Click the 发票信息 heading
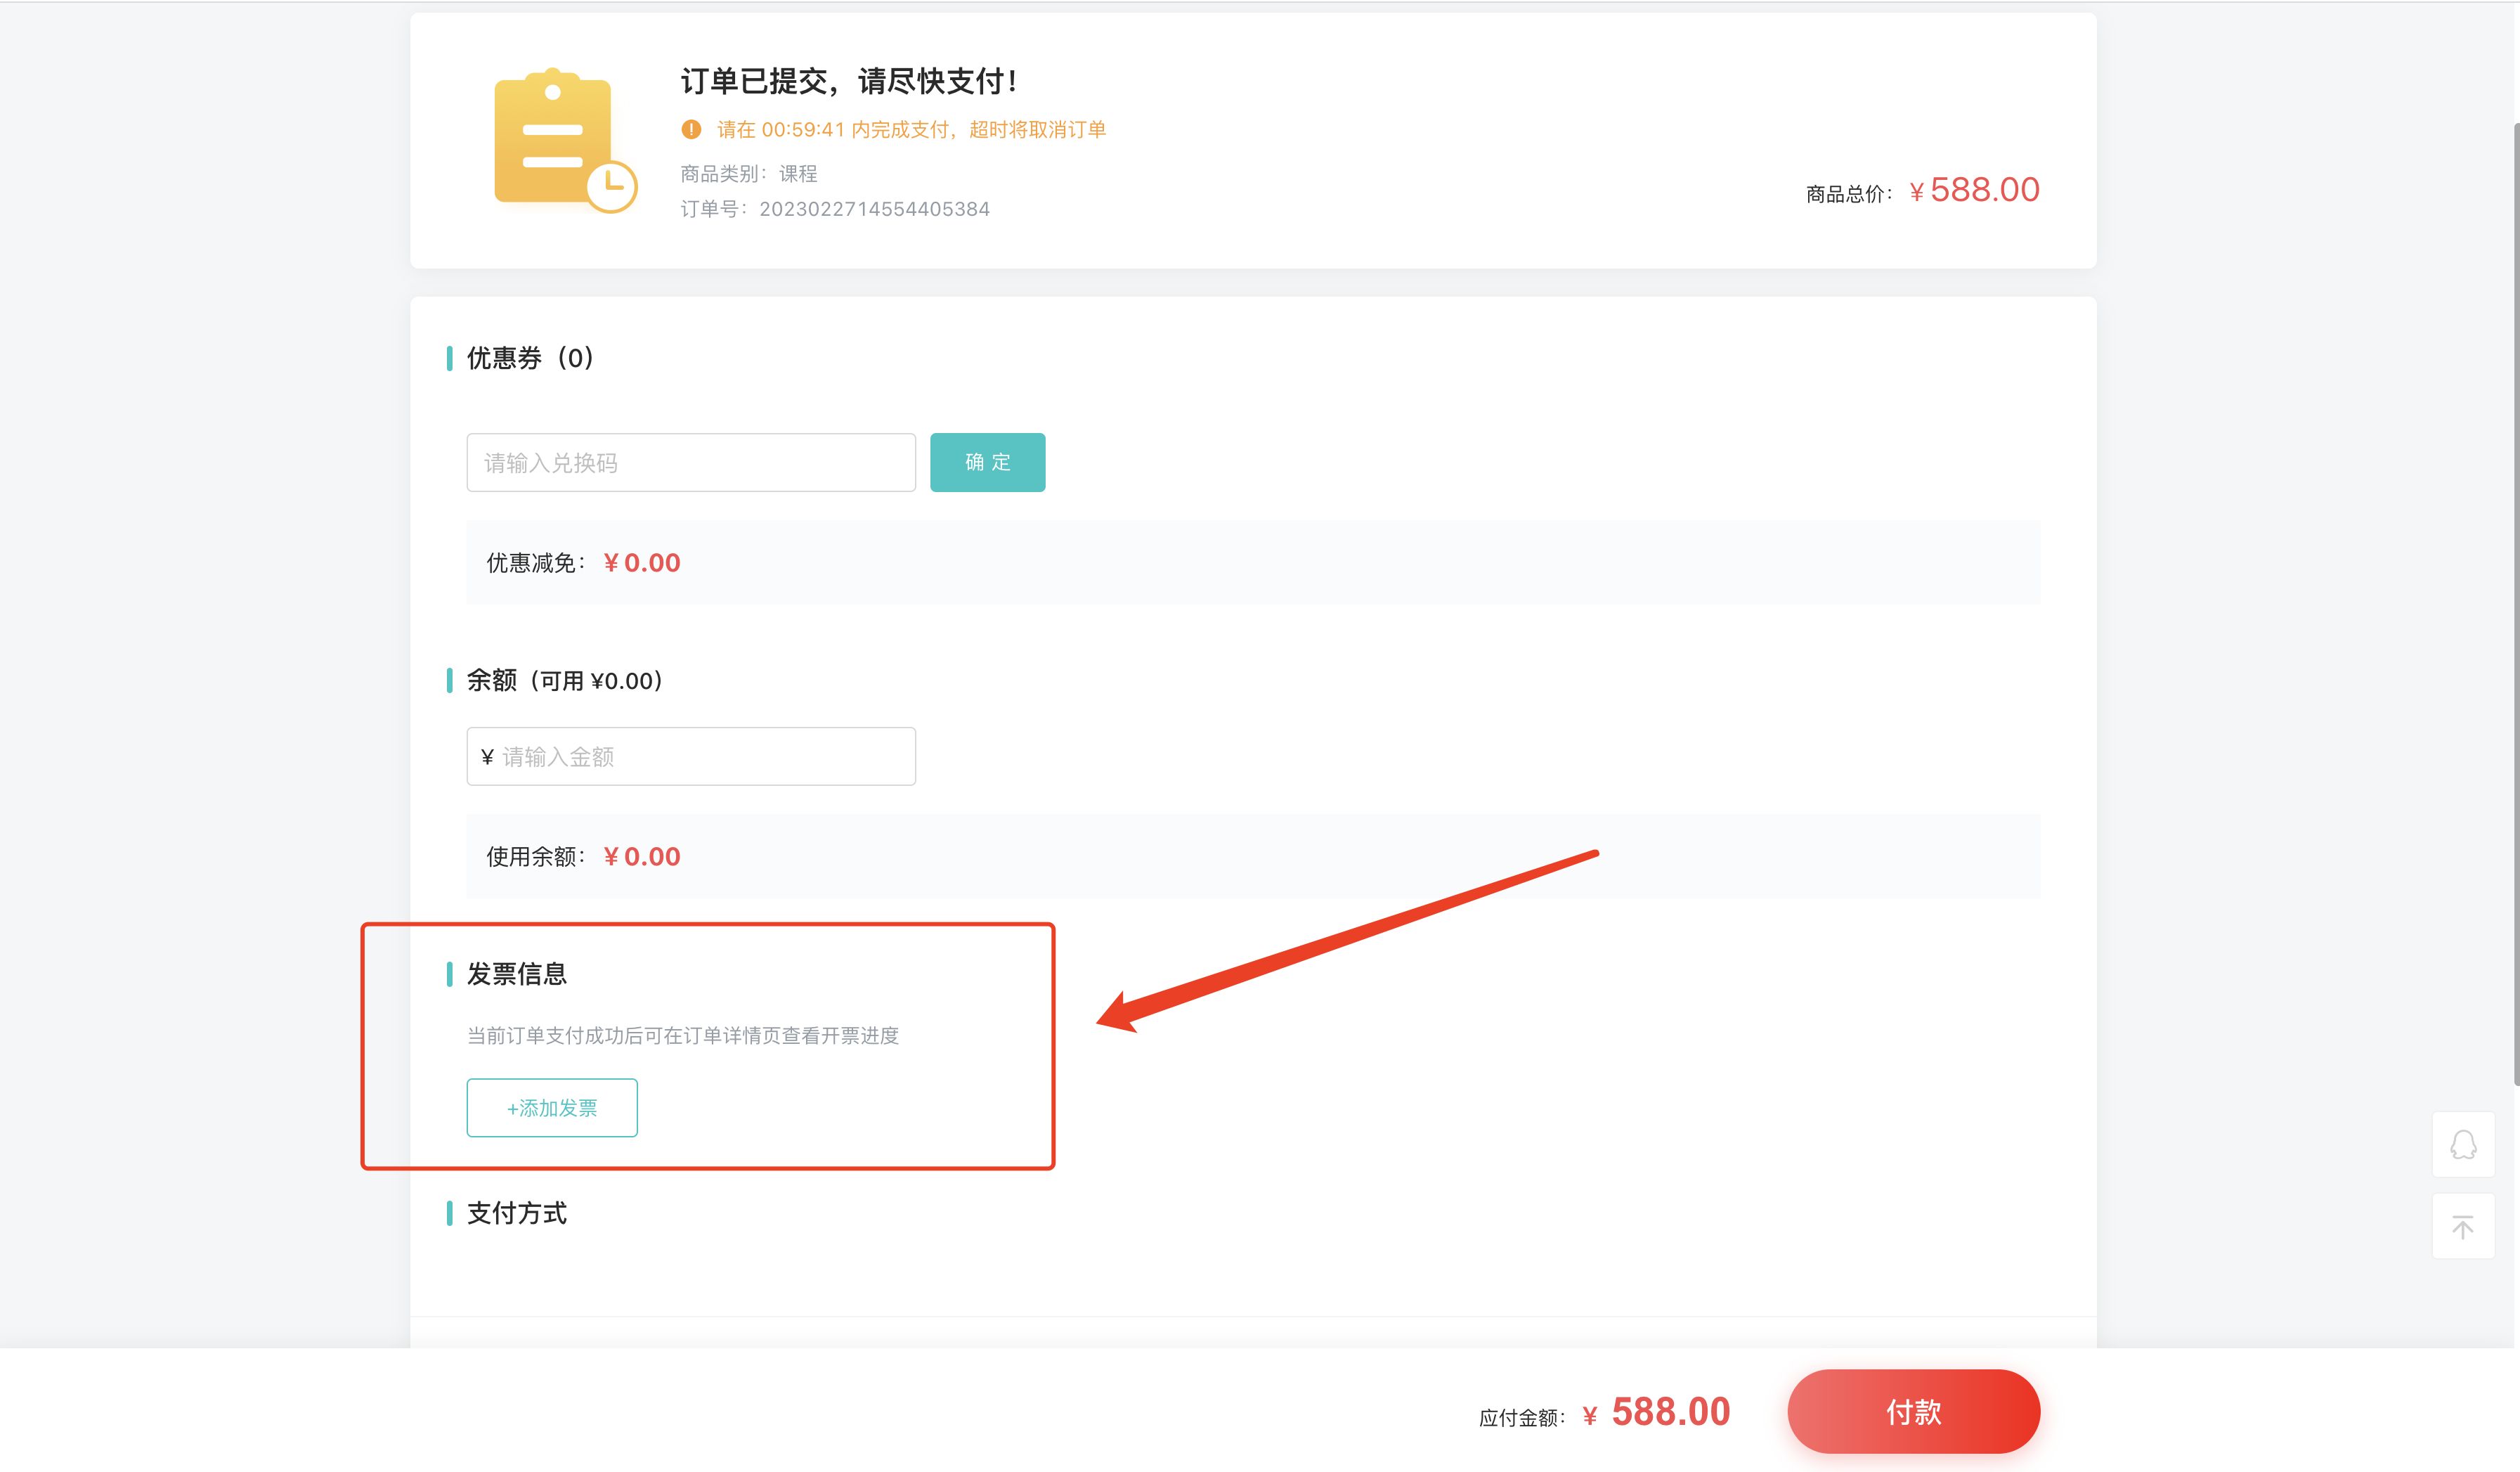 pos(517,974)
